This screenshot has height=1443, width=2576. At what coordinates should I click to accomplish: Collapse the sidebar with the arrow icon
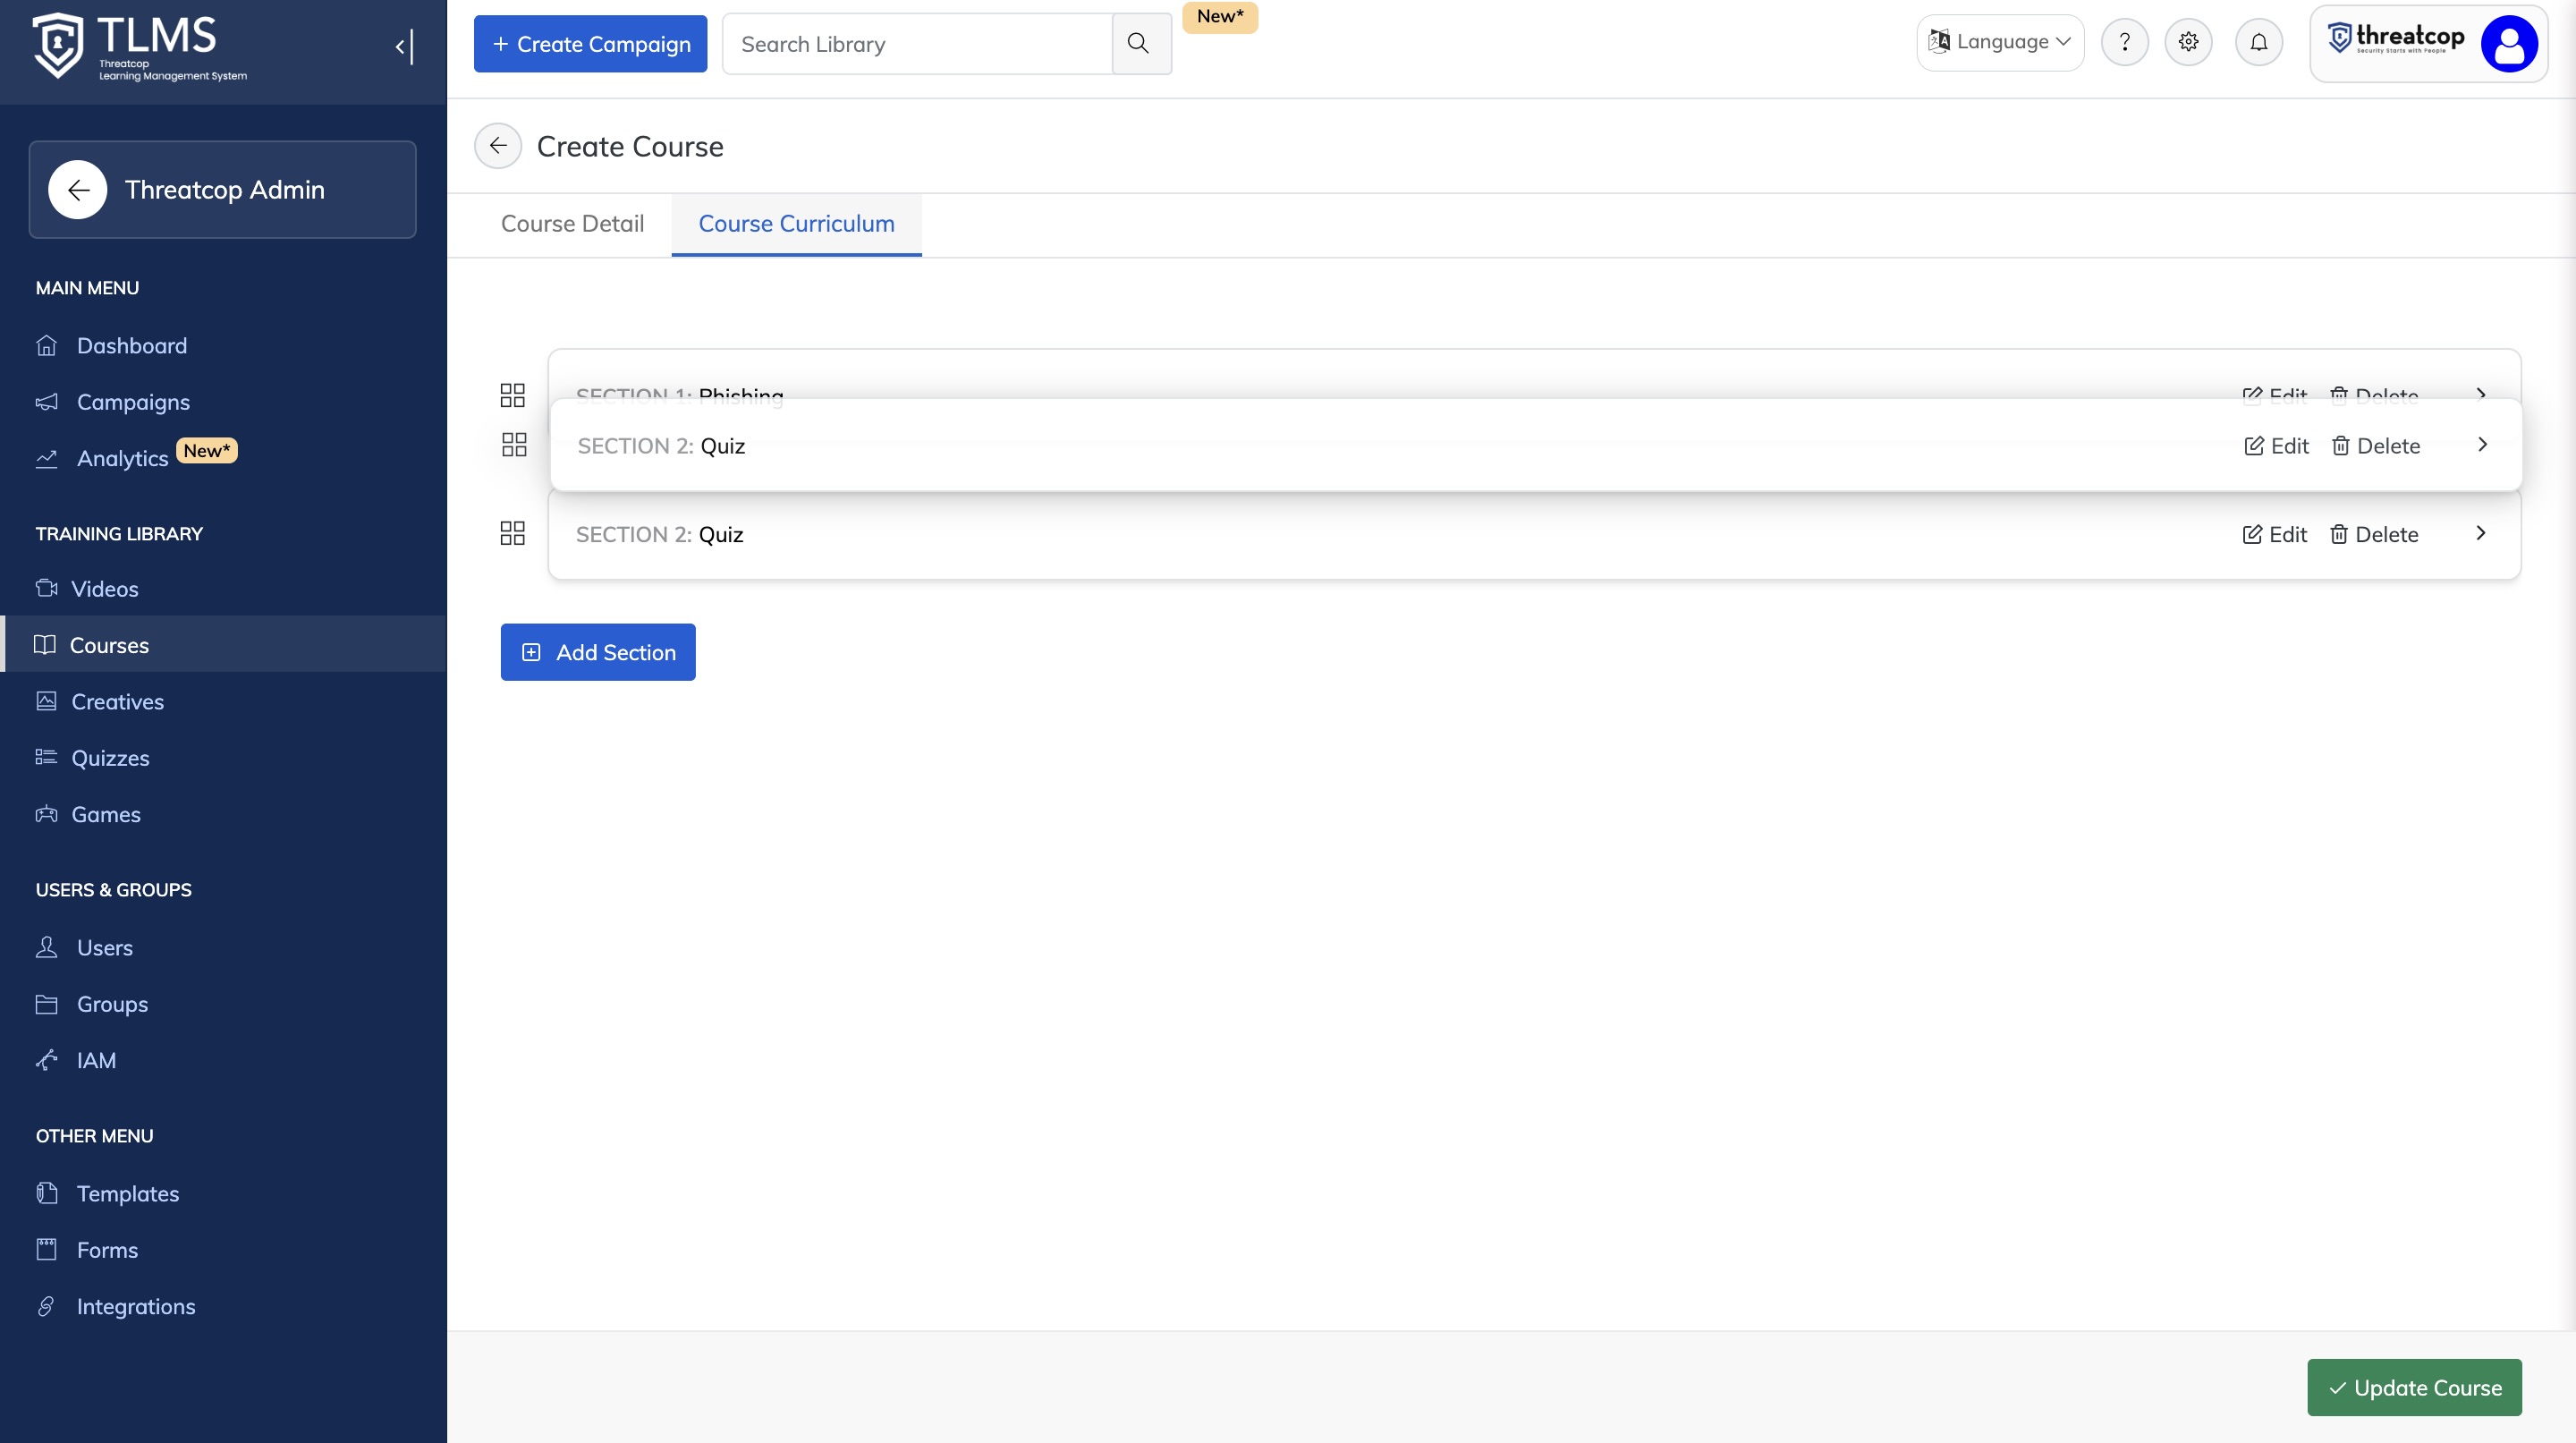tap(403, 46)
